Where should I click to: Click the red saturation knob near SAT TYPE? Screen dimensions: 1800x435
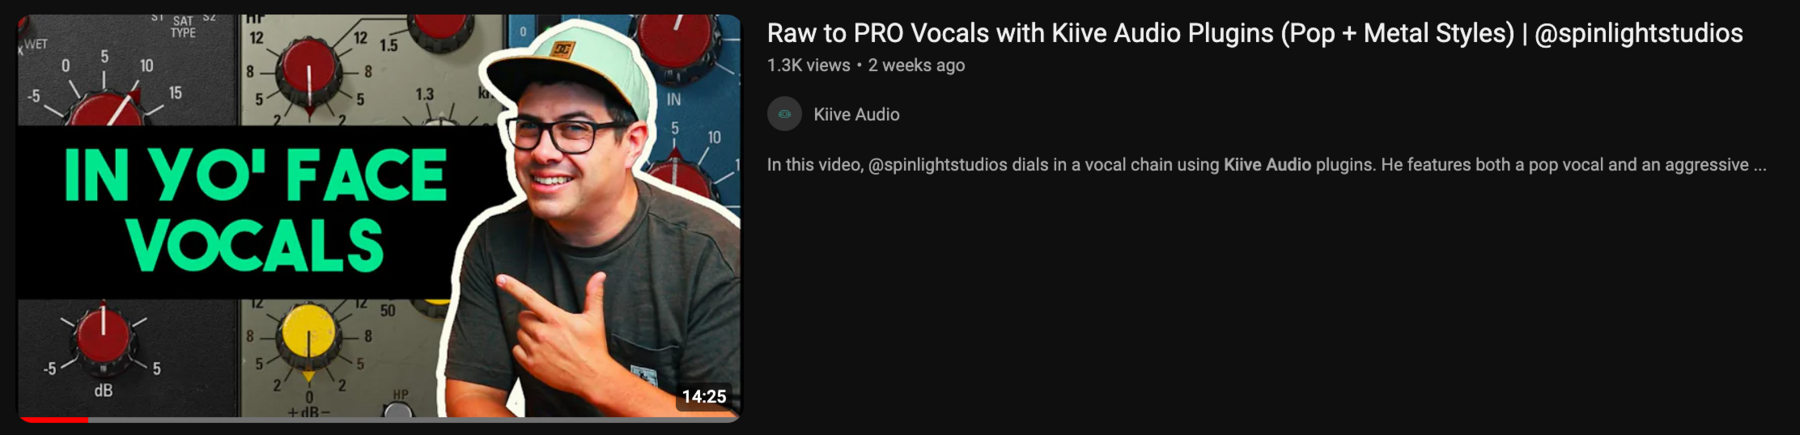coord(105,108)
